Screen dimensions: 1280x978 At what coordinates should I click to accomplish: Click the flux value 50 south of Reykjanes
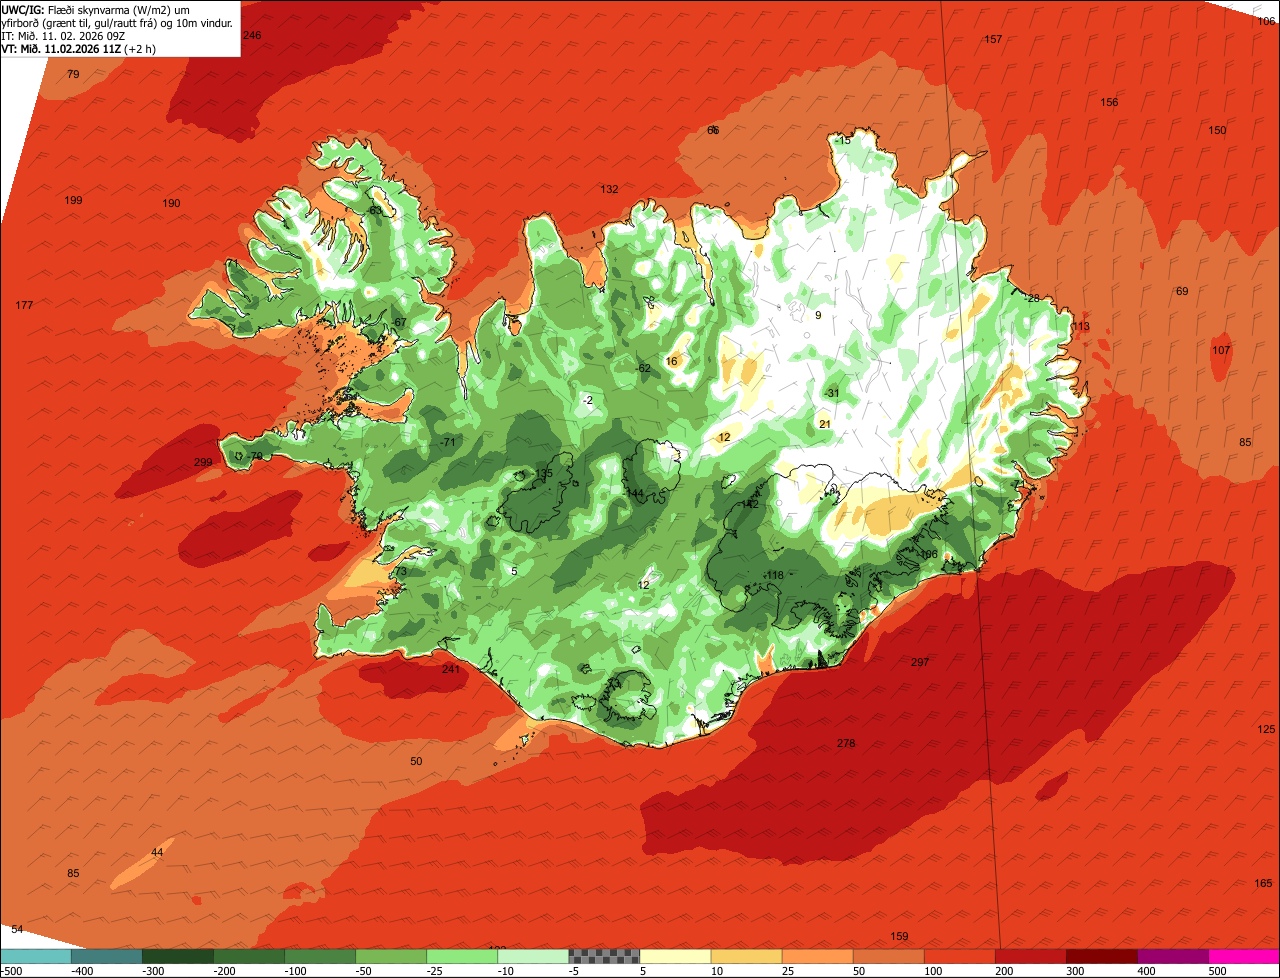pos(416,761)
